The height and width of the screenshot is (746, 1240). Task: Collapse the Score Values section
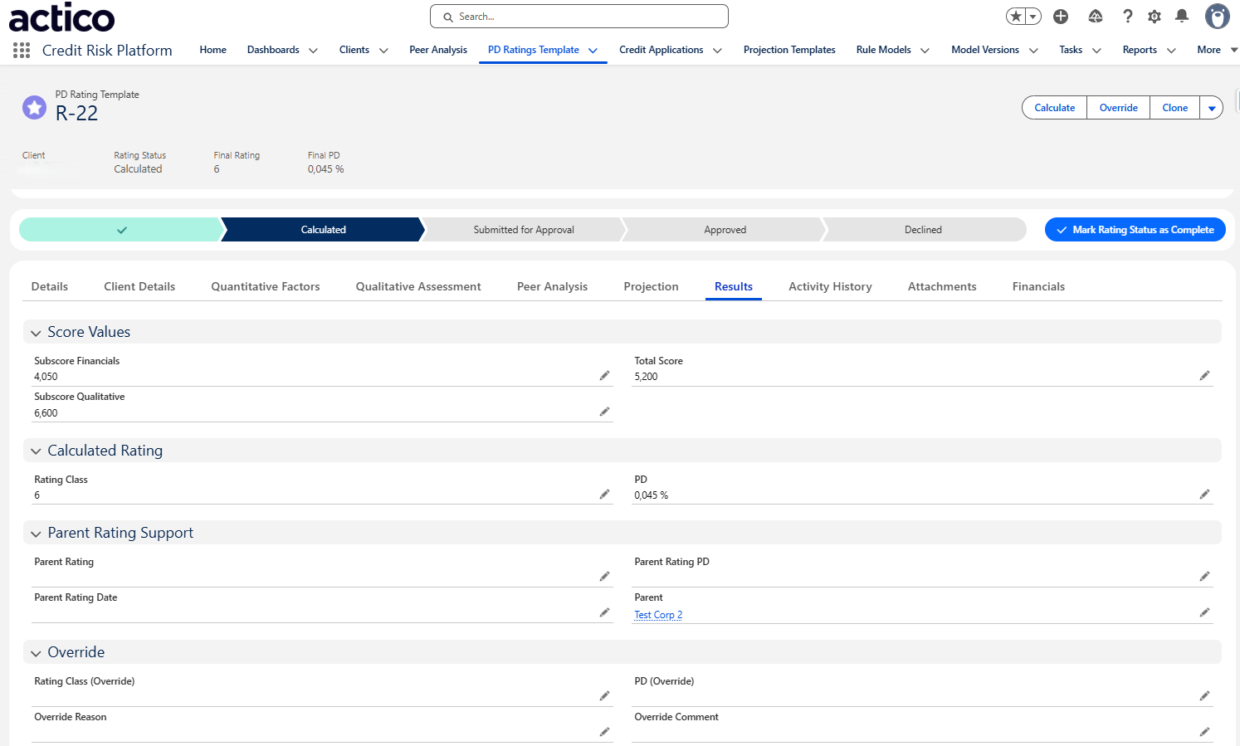click(36, 332)
